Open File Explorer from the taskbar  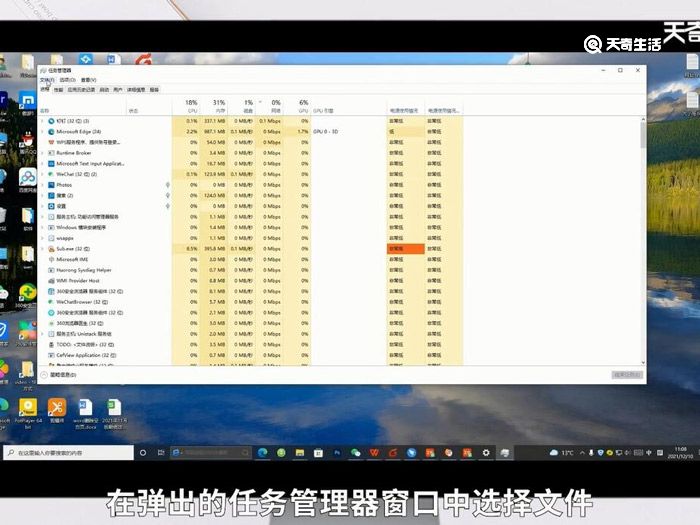coord(300,453)
